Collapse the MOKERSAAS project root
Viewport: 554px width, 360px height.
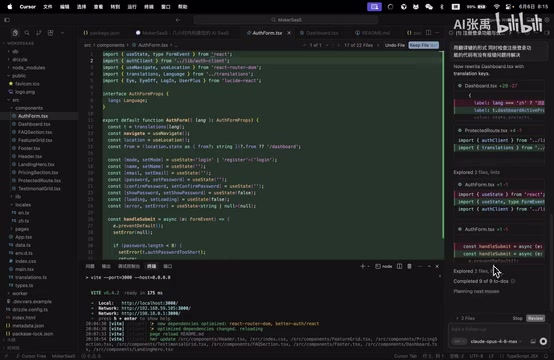click(19, 43)
